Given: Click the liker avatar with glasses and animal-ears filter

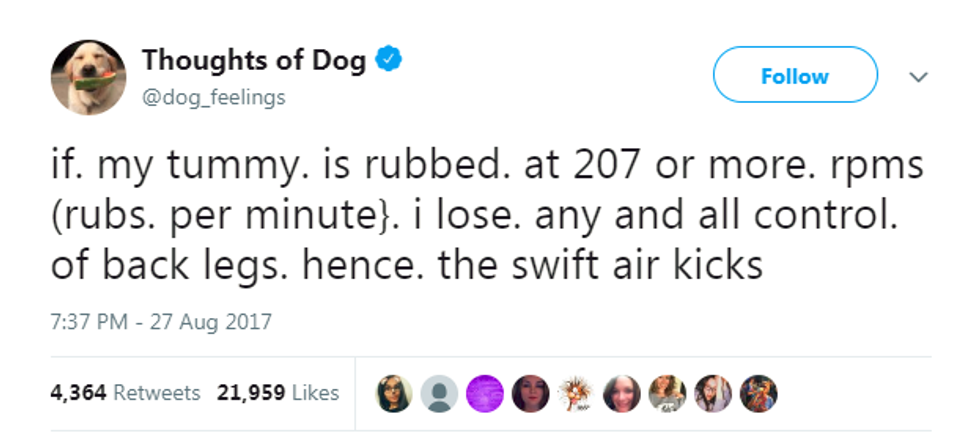Looking at the screenshot, I should pos(394,393).
